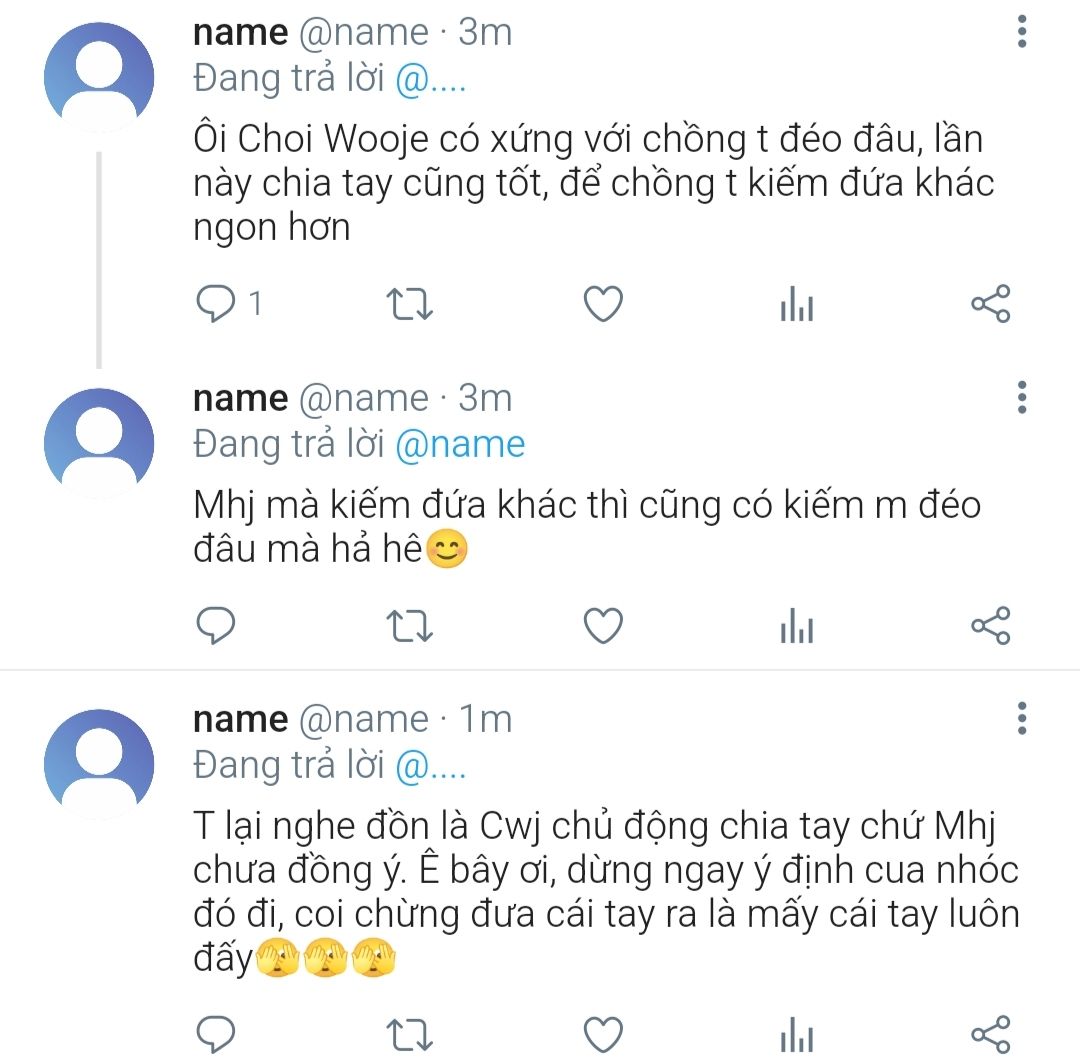Like the tweet starting "Mhj mà kiếm"

(603, 626)
